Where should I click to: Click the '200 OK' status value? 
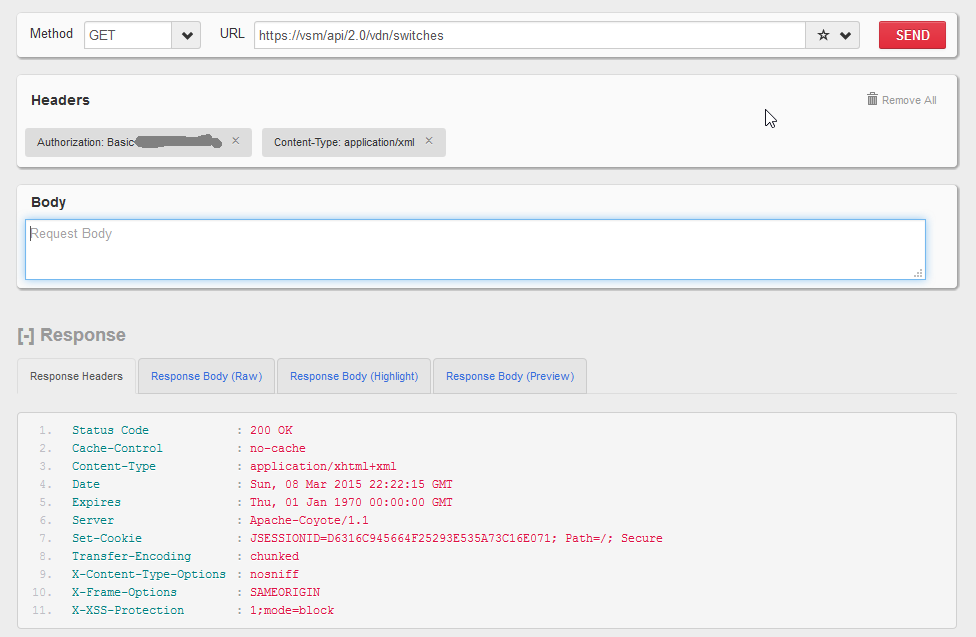(271, 430)
